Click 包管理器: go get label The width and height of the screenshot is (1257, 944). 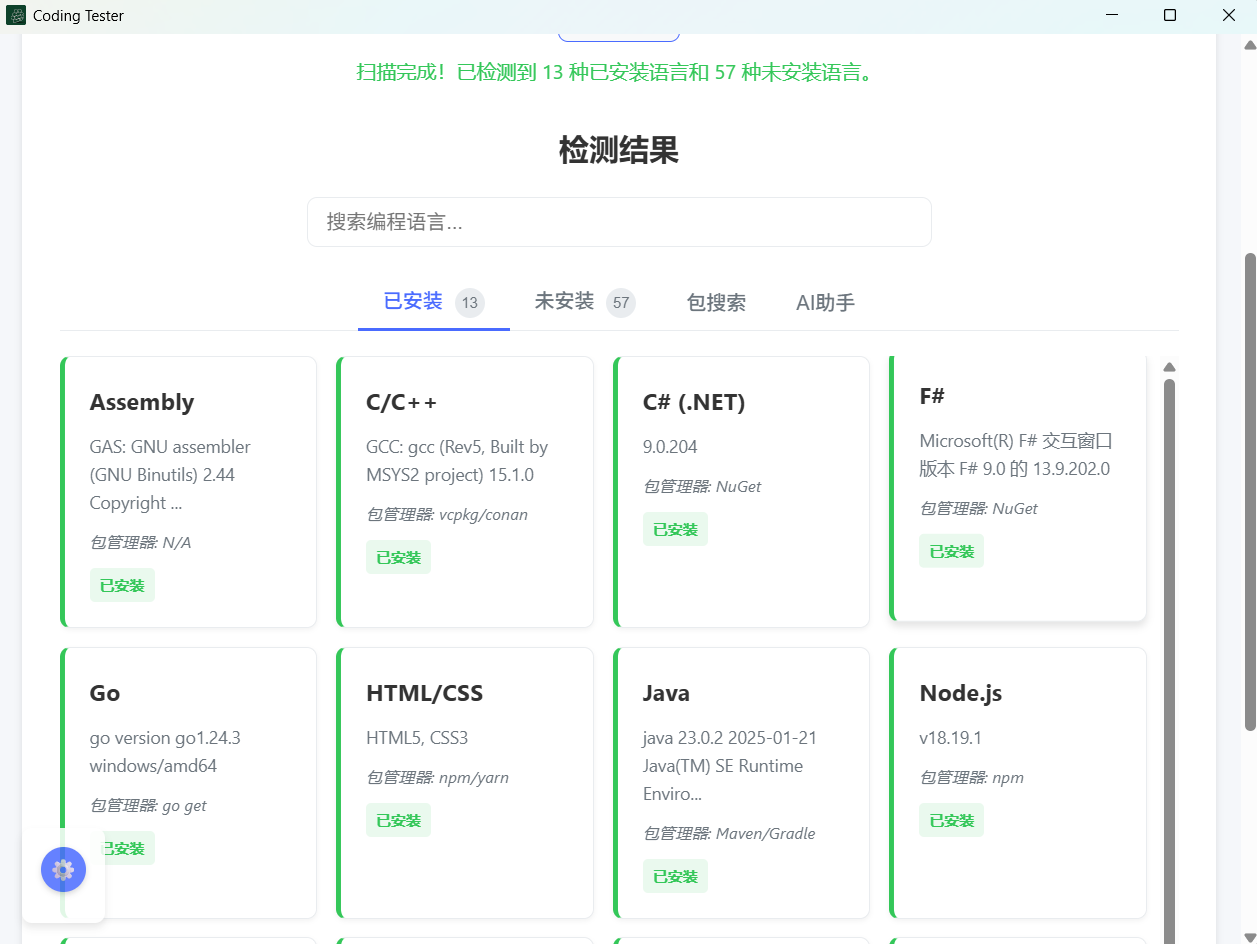coord(148,805)
